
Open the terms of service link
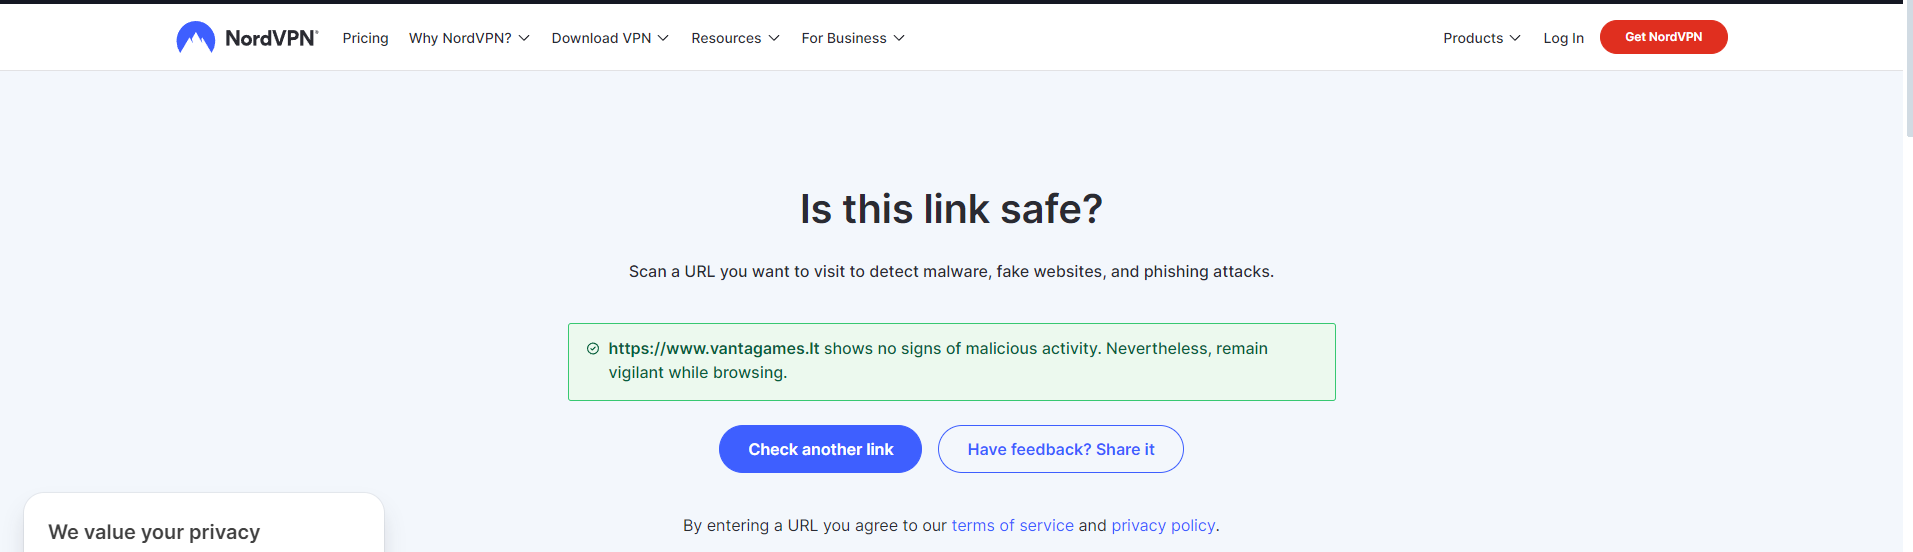pos(1012,526)
